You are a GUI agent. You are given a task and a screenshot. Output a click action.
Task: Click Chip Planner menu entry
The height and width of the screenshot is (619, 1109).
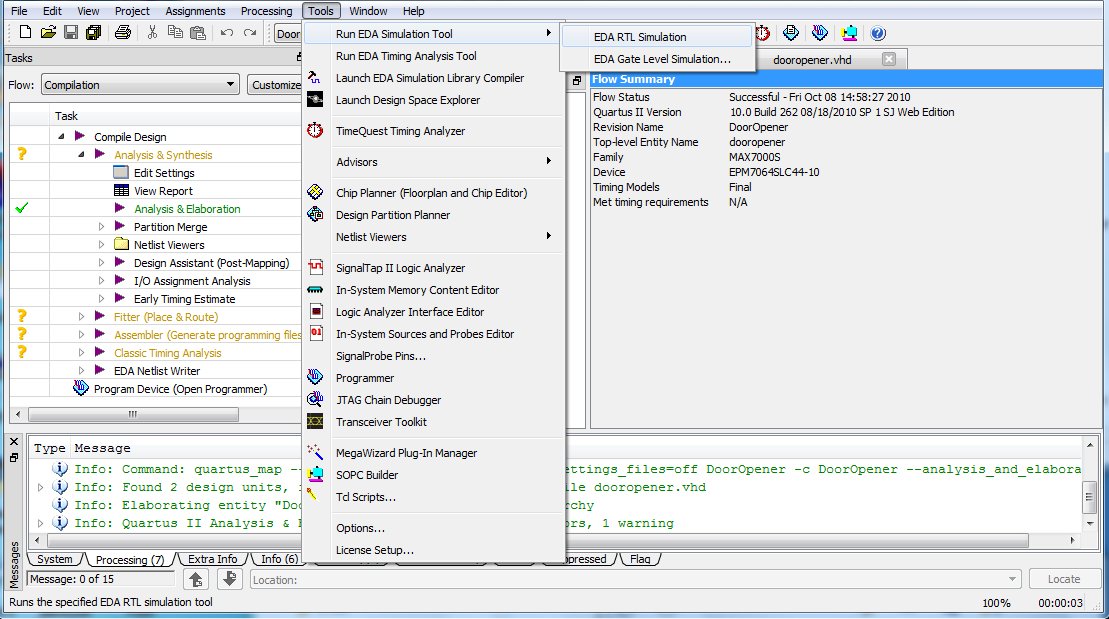(431, 193)
